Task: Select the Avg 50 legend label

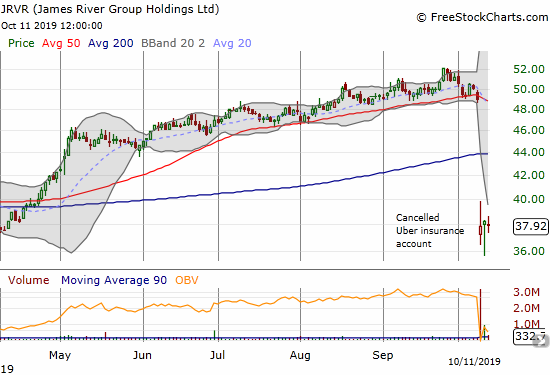Action: coord(61,43)
